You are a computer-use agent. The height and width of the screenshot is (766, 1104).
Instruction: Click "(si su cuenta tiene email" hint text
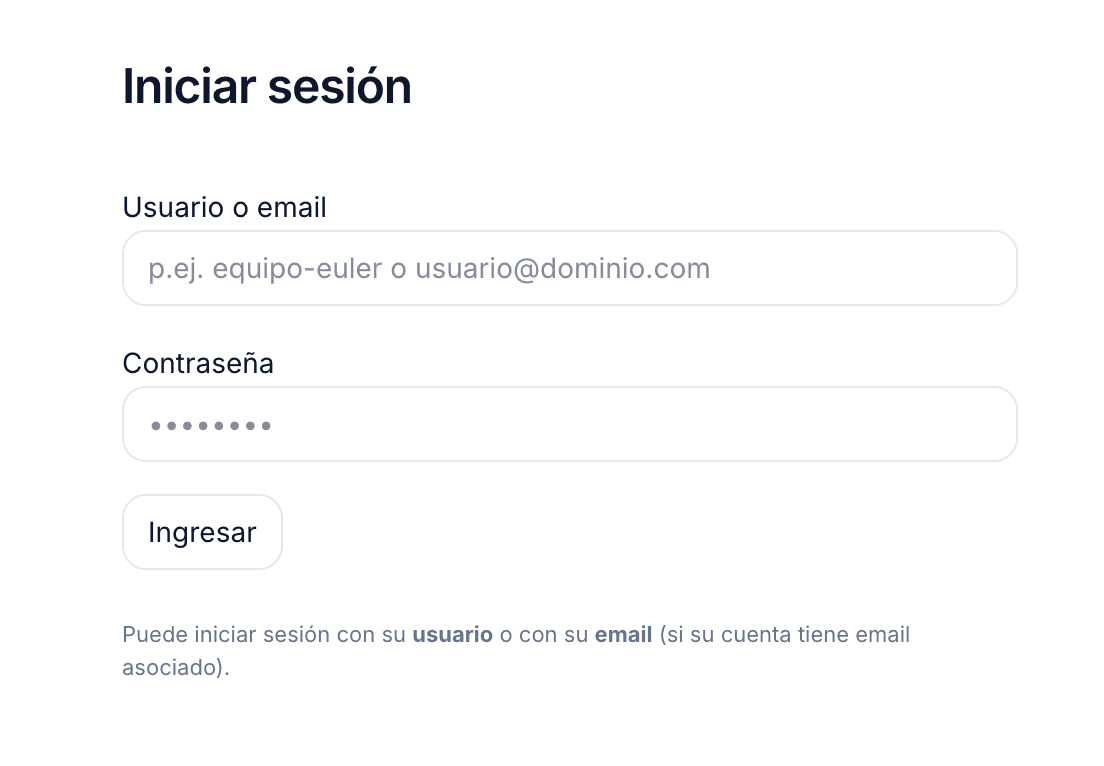coord(784,635)
